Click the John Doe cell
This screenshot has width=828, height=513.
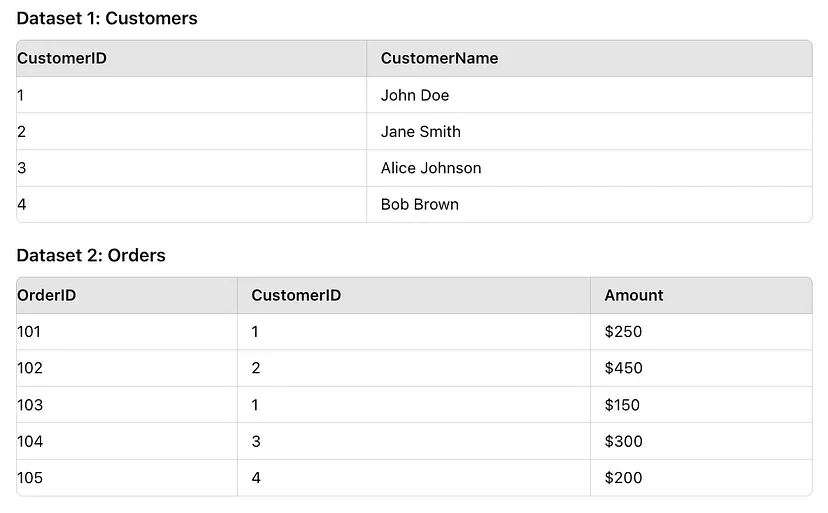point(415,95)
